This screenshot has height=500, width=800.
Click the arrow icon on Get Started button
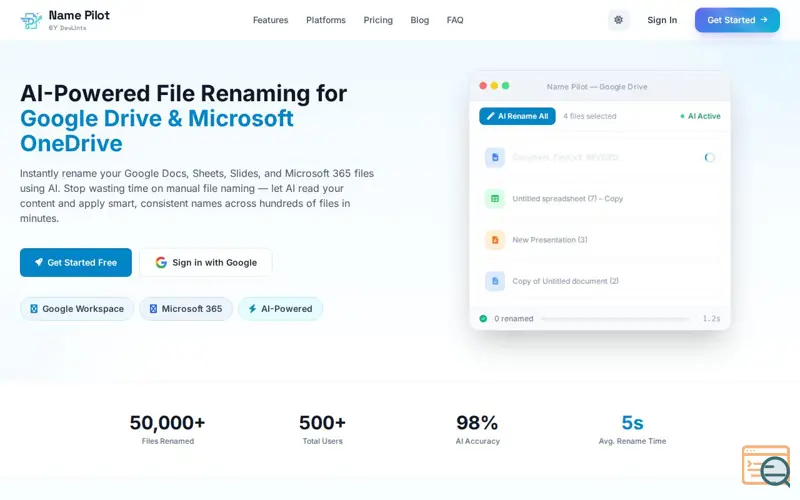tap(764, 20)
